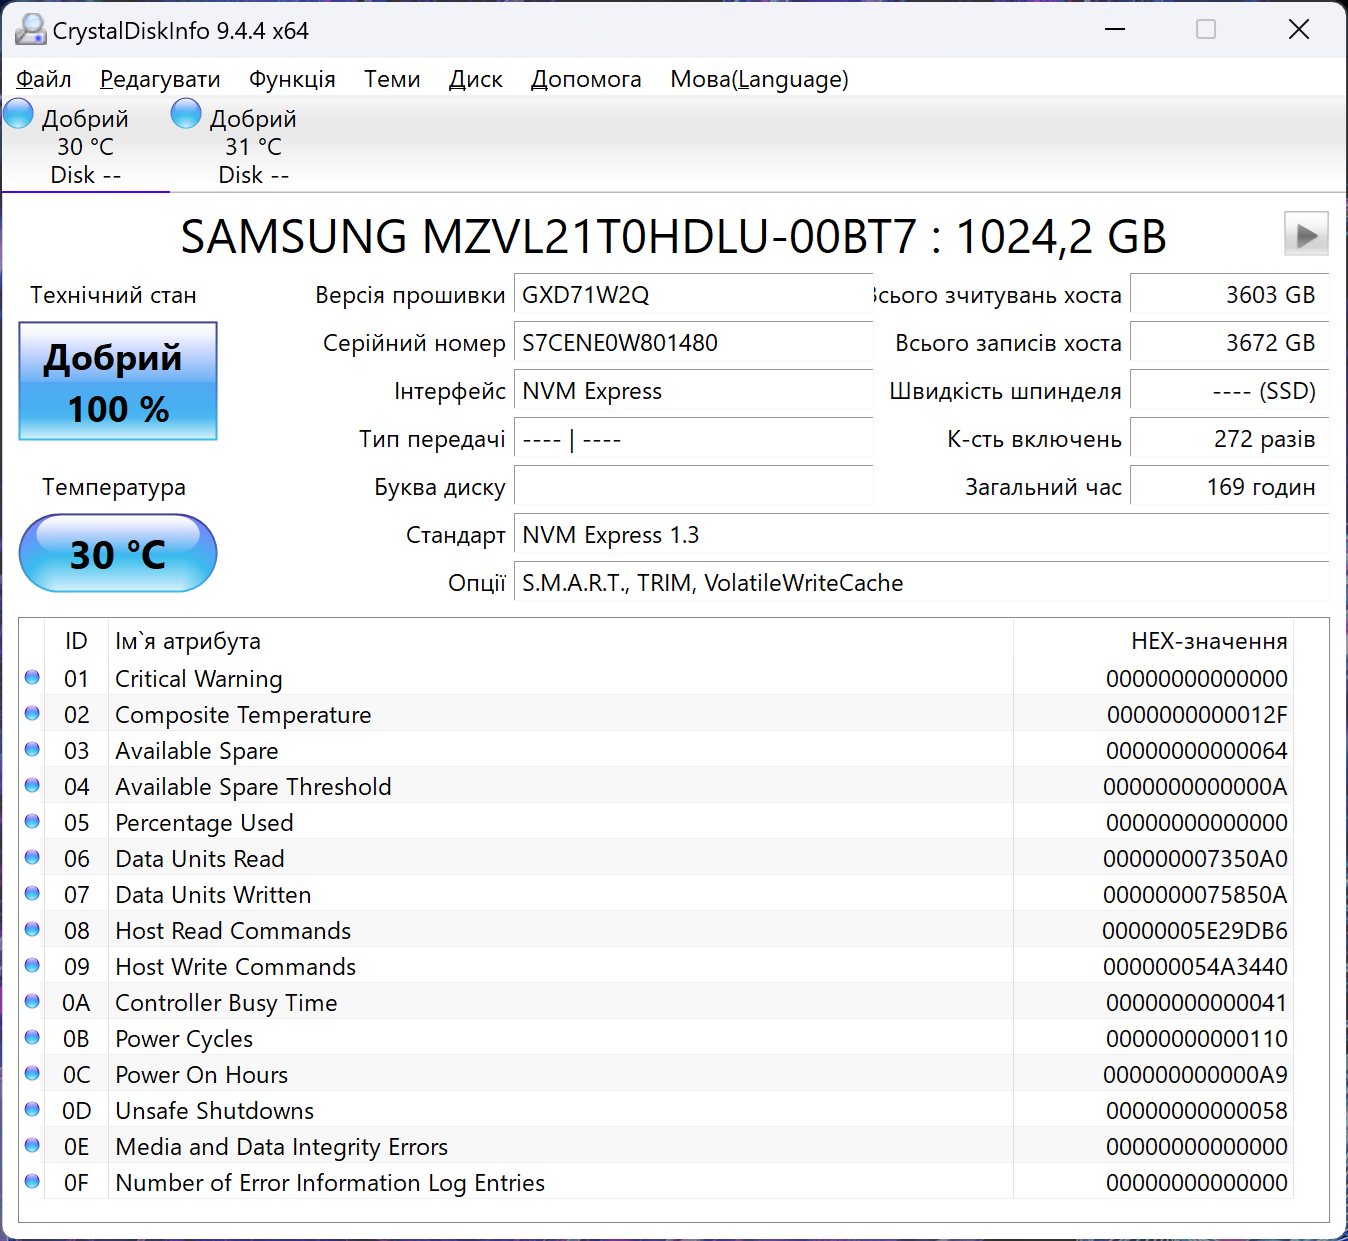Open the Файл menu
Image resolution: width=1348 pixels, height=1241 pixels.
(x=44, y=79)
